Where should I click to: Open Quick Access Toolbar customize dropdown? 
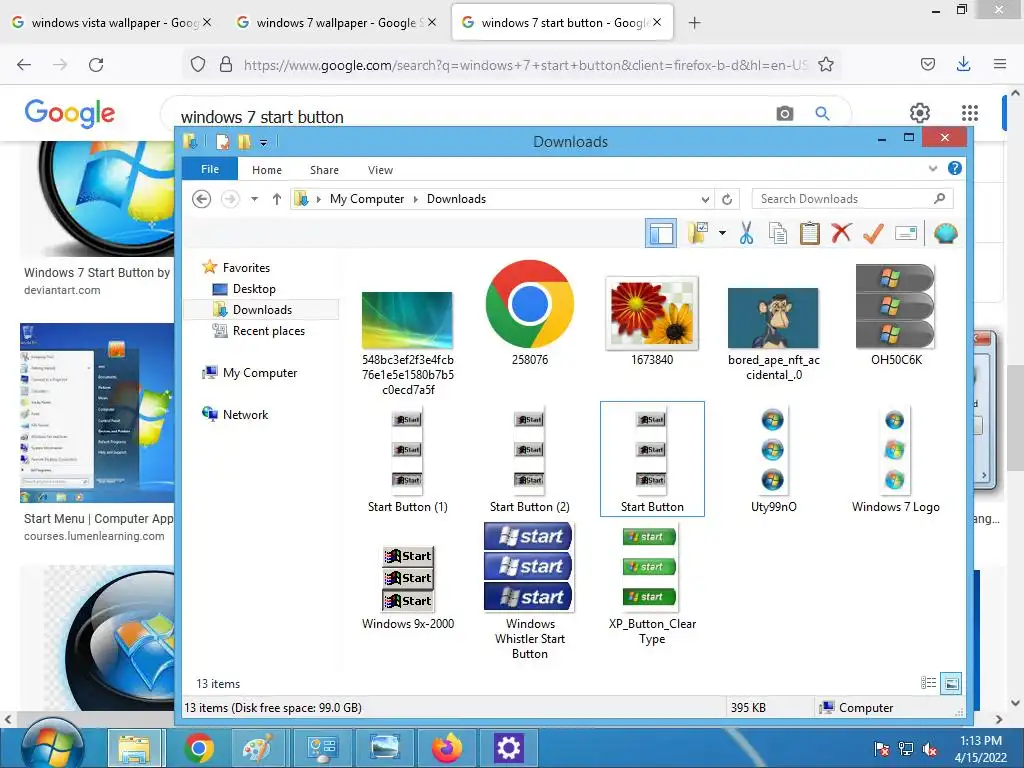pos(264,142)
